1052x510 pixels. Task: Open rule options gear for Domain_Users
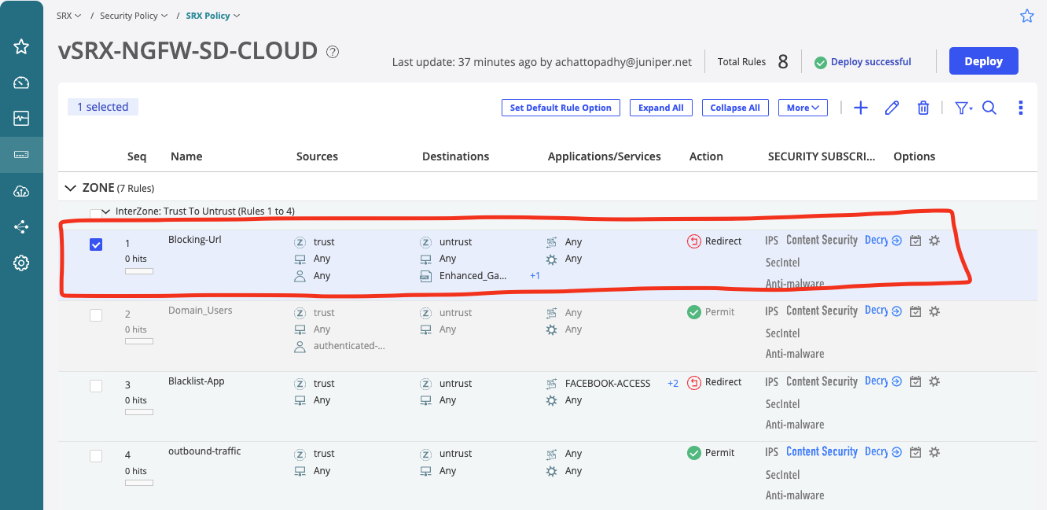click(x=934, y=311)
